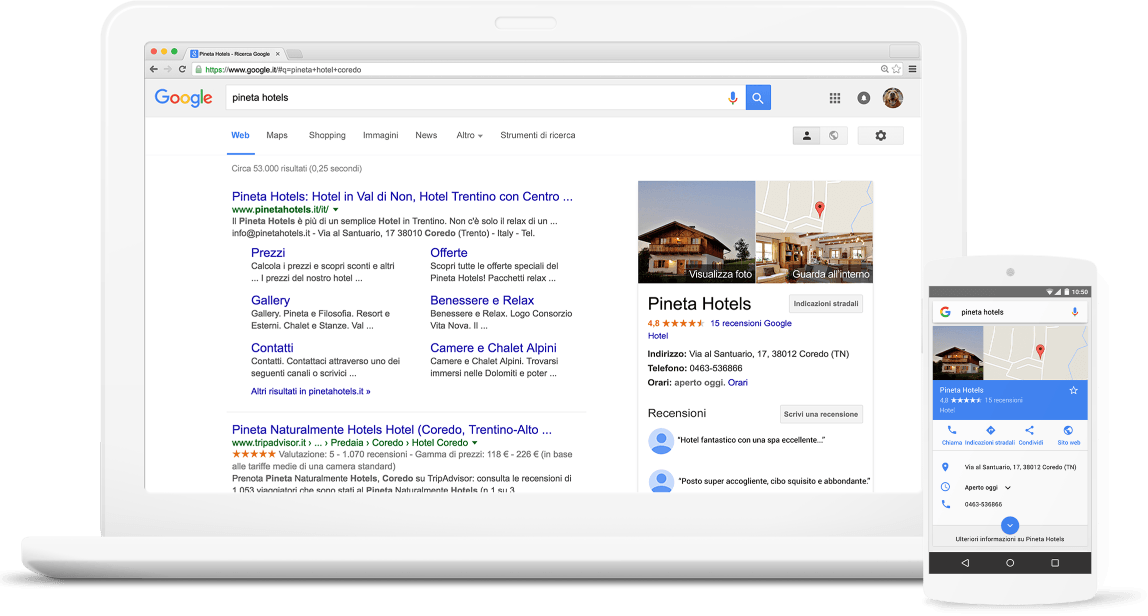Open Google notifications bell
1148x616 pixels.
(864, 98)
